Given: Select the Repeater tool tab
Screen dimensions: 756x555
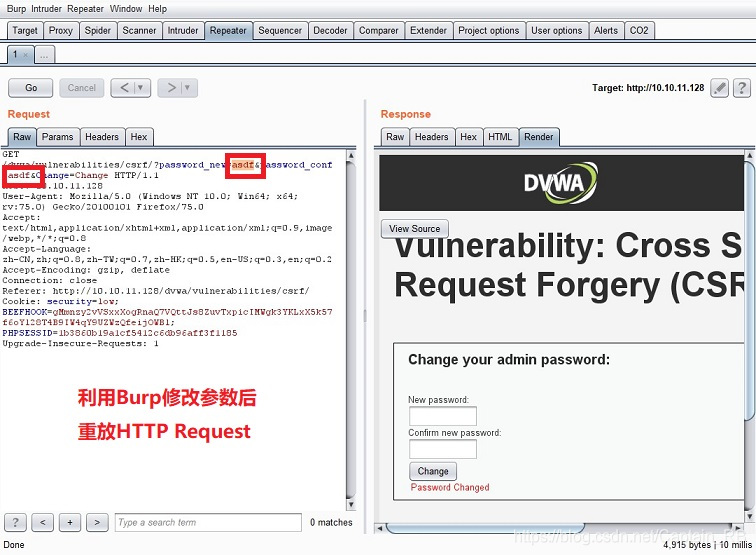Looking at the screenshot, I should point(228,30).
